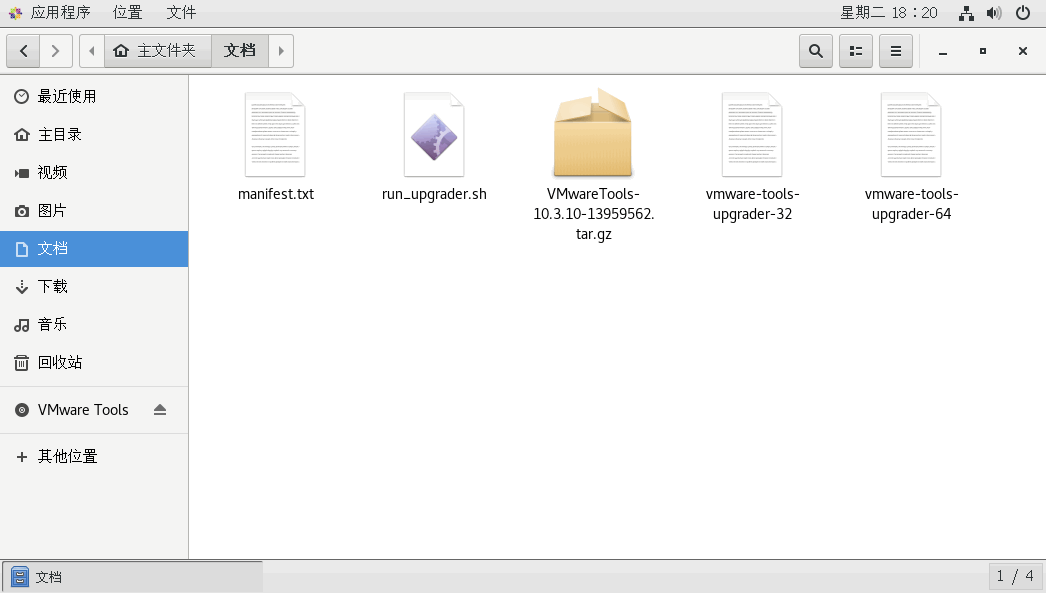
Task: Select 文档 in the sidebar
Action: 94,249
